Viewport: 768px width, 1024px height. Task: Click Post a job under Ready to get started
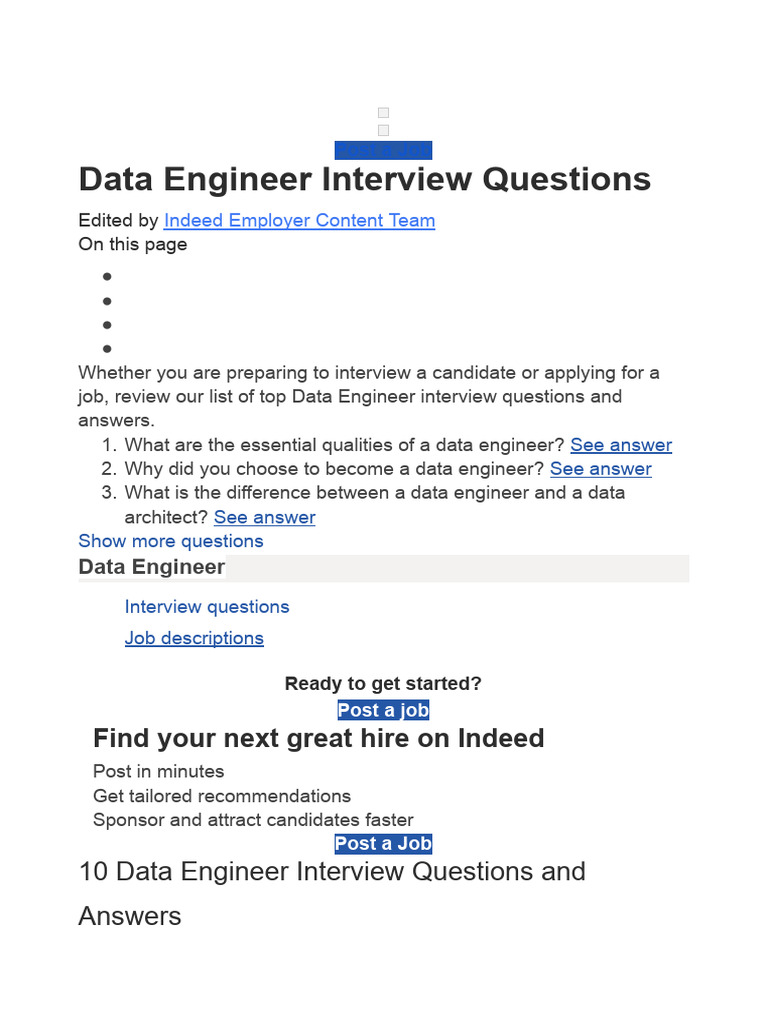coord(383,710)
